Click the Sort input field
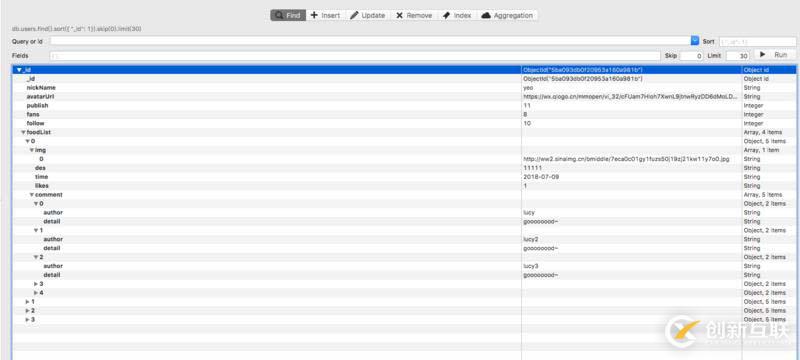Screen dimensions: 800x360 (758, 42)
